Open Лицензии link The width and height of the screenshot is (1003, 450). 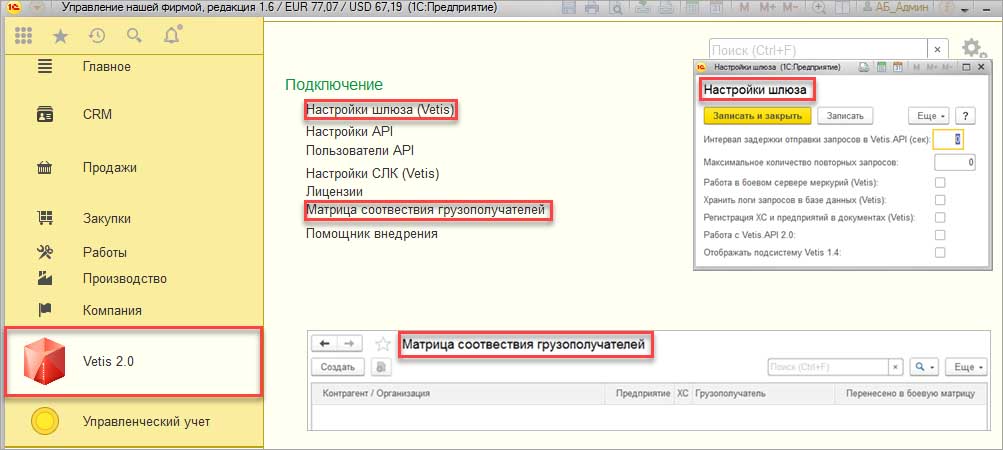coord(335,191)
